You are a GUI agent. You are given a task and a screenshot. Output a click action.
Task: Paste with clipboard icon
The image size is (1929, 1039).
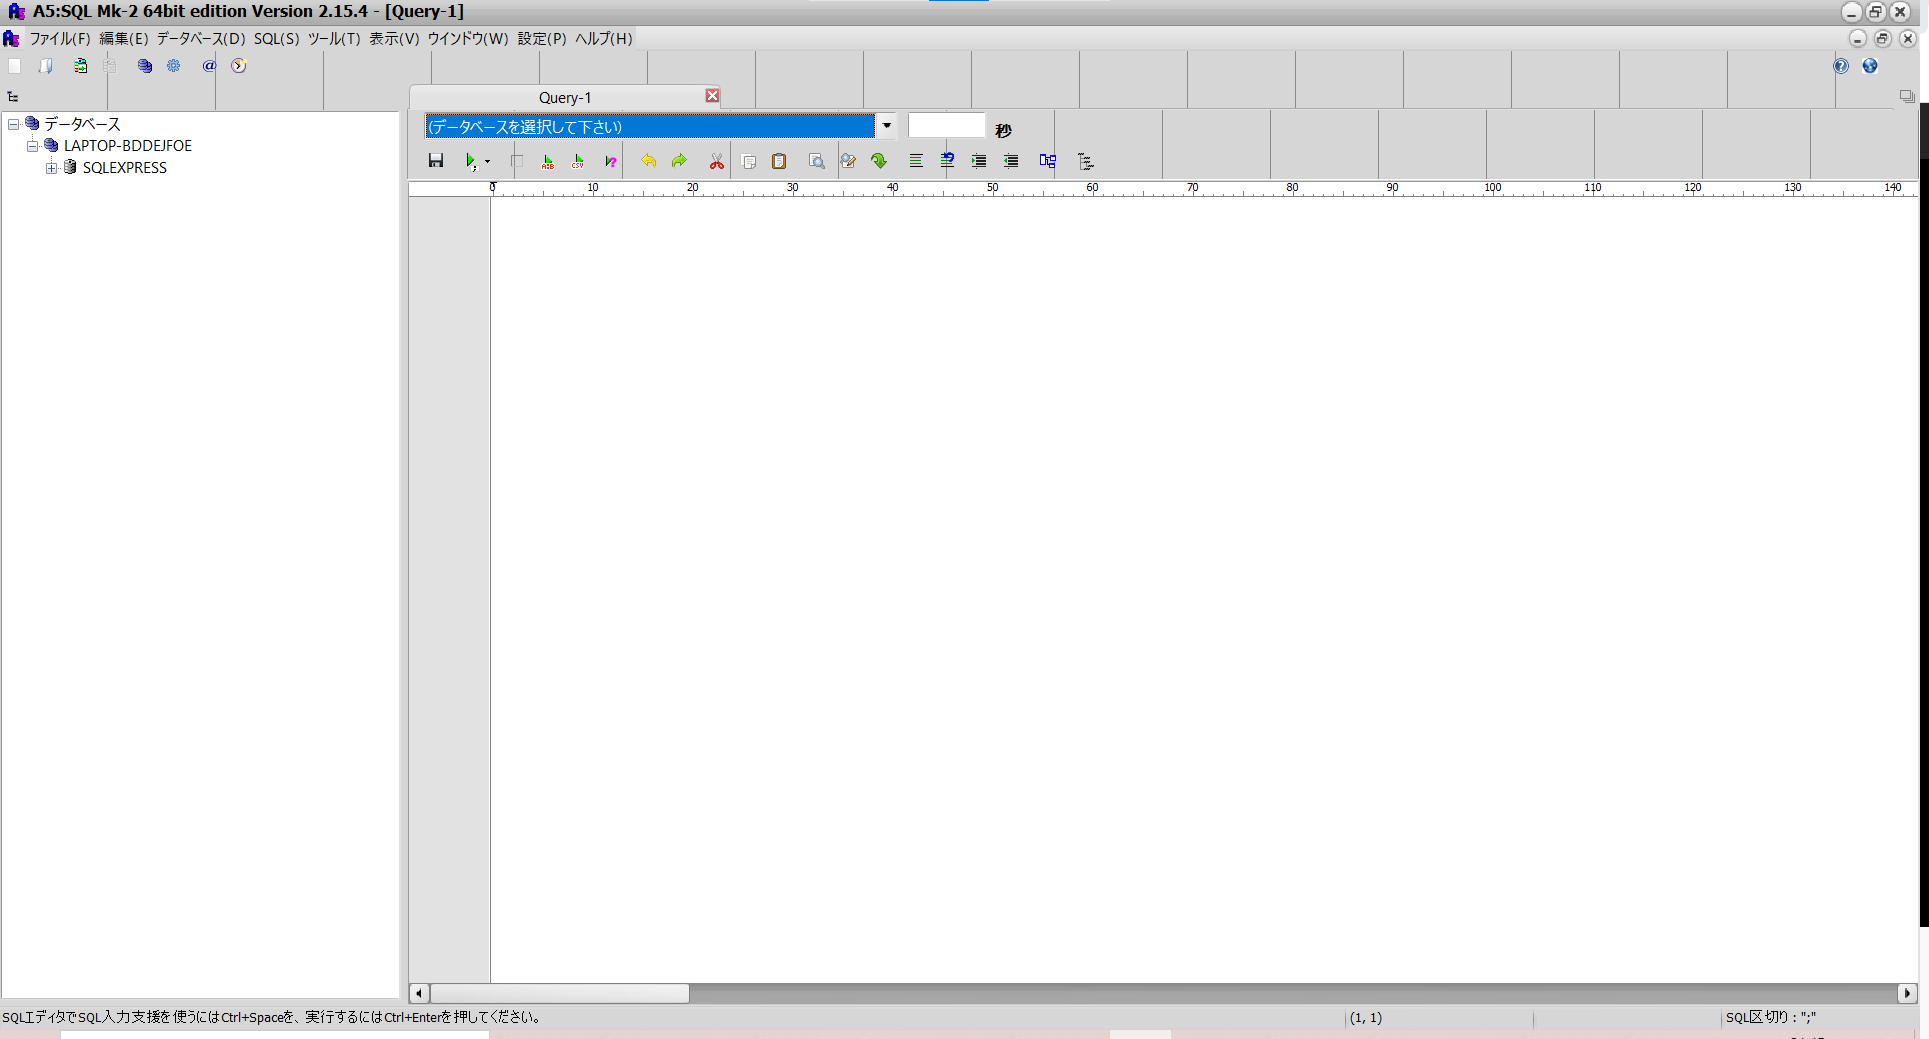779,161
